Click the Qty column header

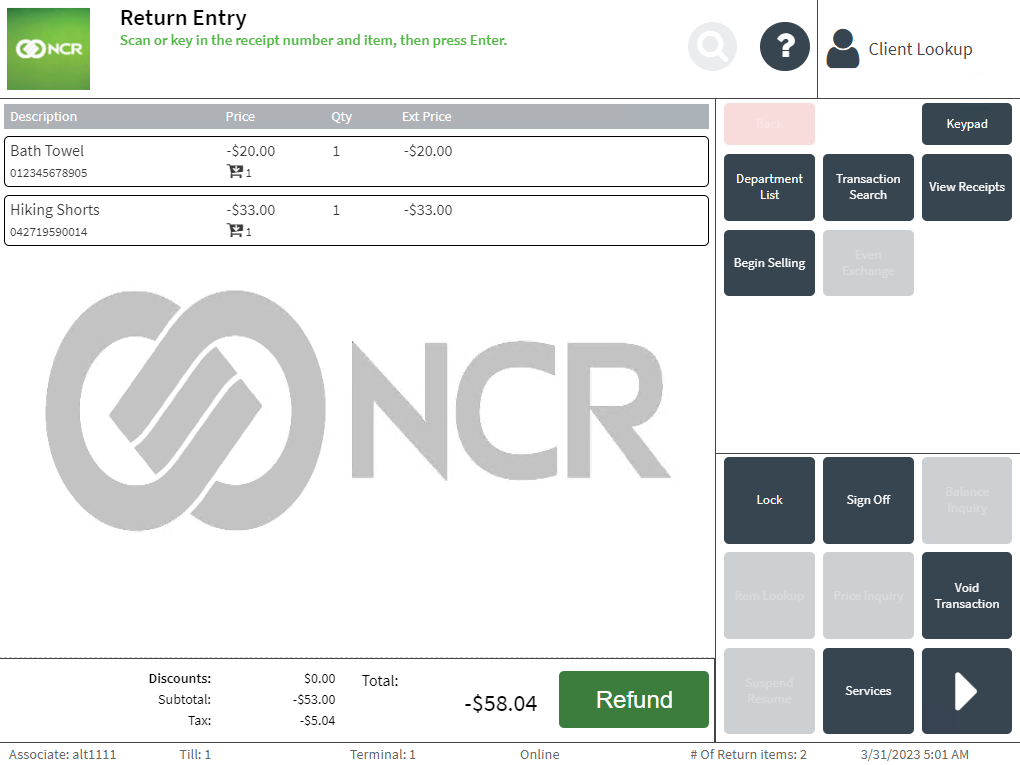[x=342, y=116]
